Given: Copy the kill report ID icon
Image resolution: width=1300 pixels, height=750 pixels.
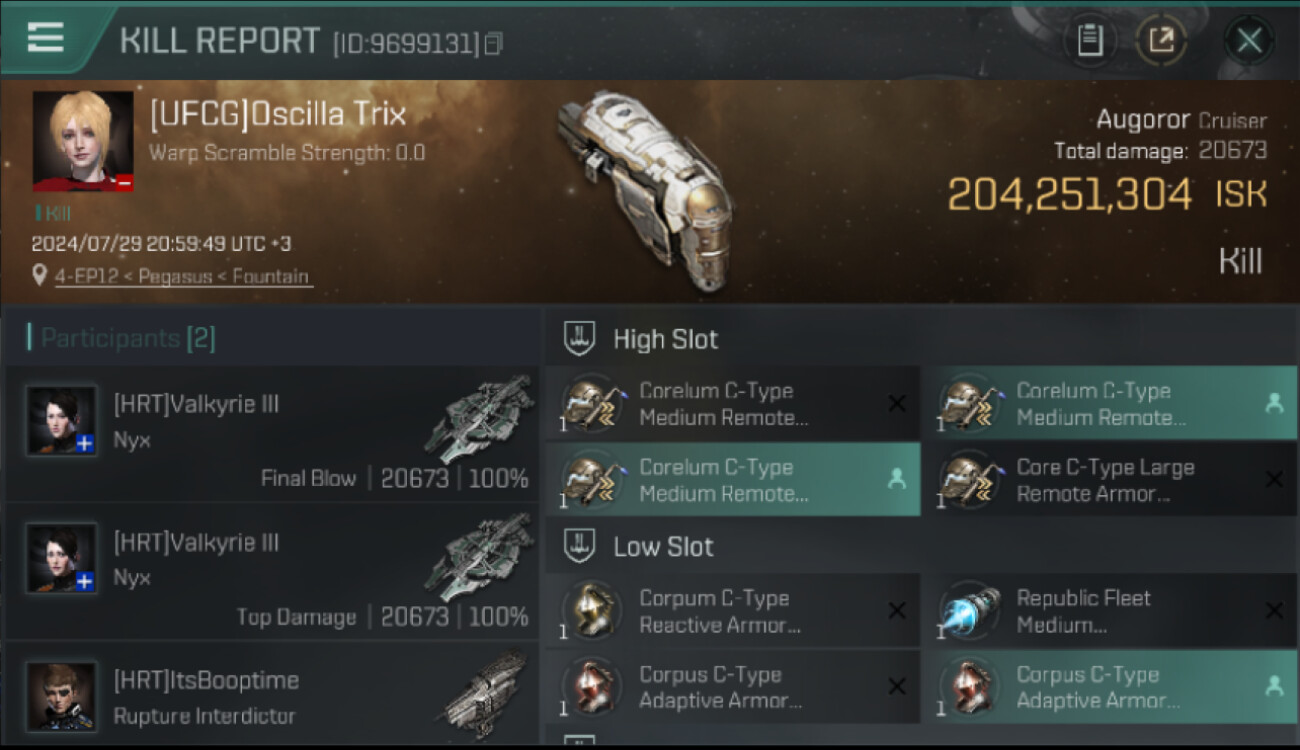Looking at the screenshot, I should click(493, 43).
